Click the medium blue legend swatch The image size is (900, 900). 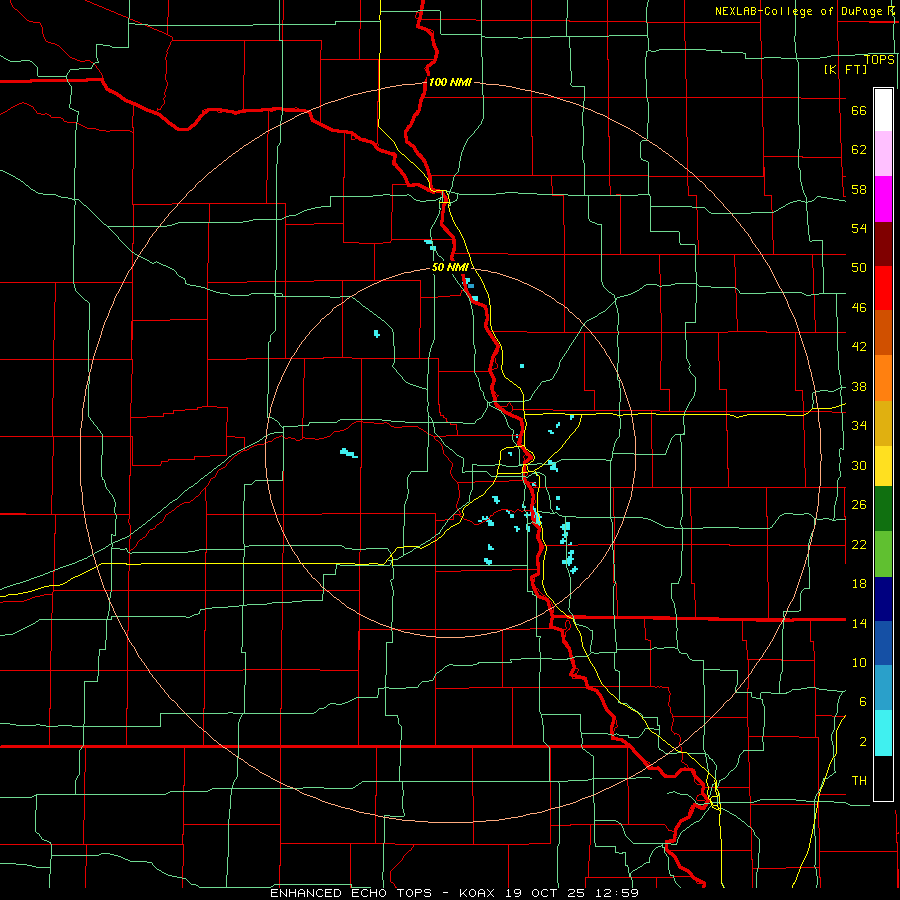tap(883, 643)
